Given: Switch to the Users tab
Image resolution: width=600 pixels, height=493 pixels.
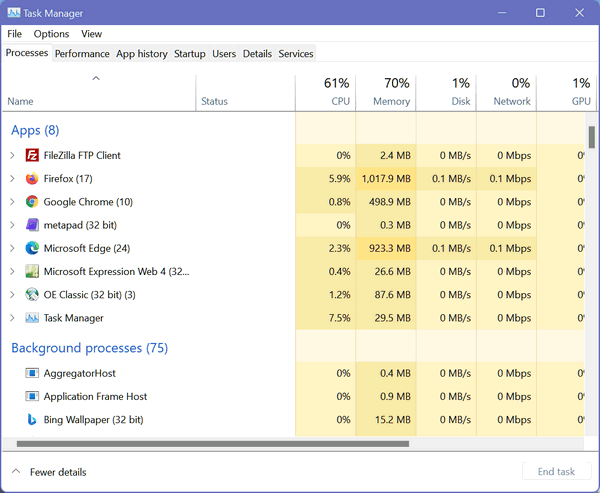Looking at the screenshot, I should click(224, 54).
